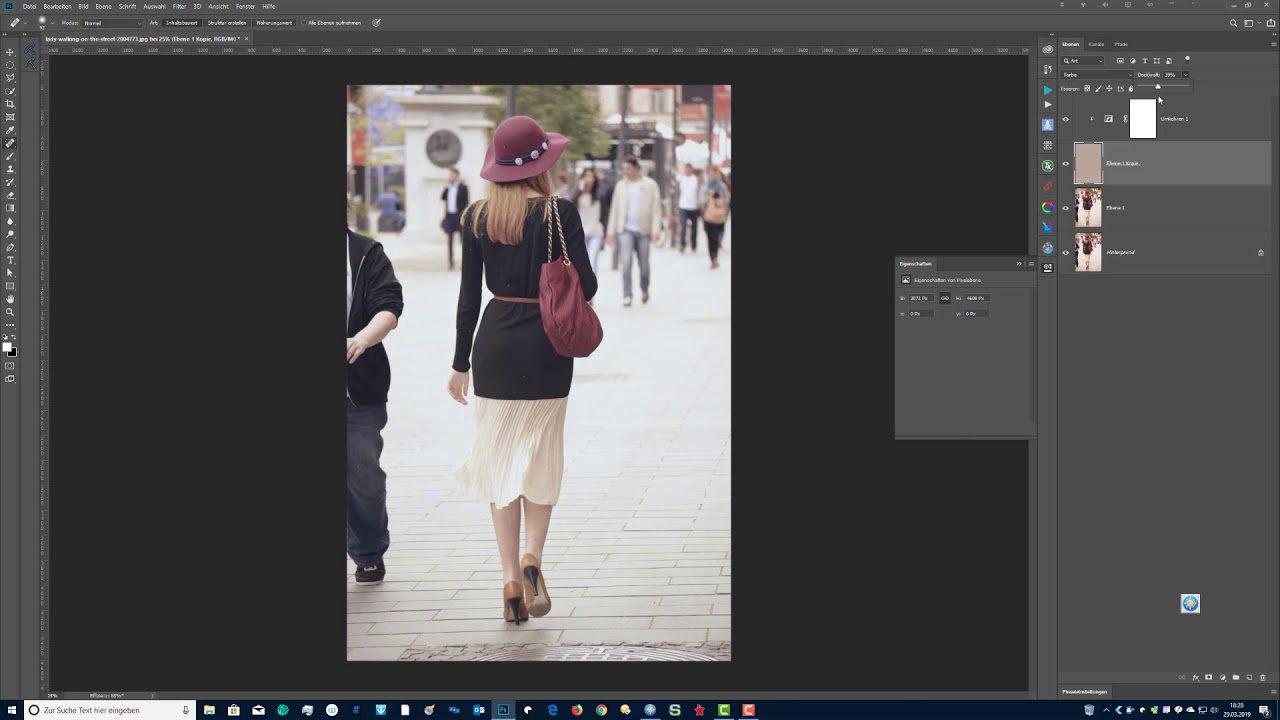Switch to the Kanäle tab

[1096, 44]
